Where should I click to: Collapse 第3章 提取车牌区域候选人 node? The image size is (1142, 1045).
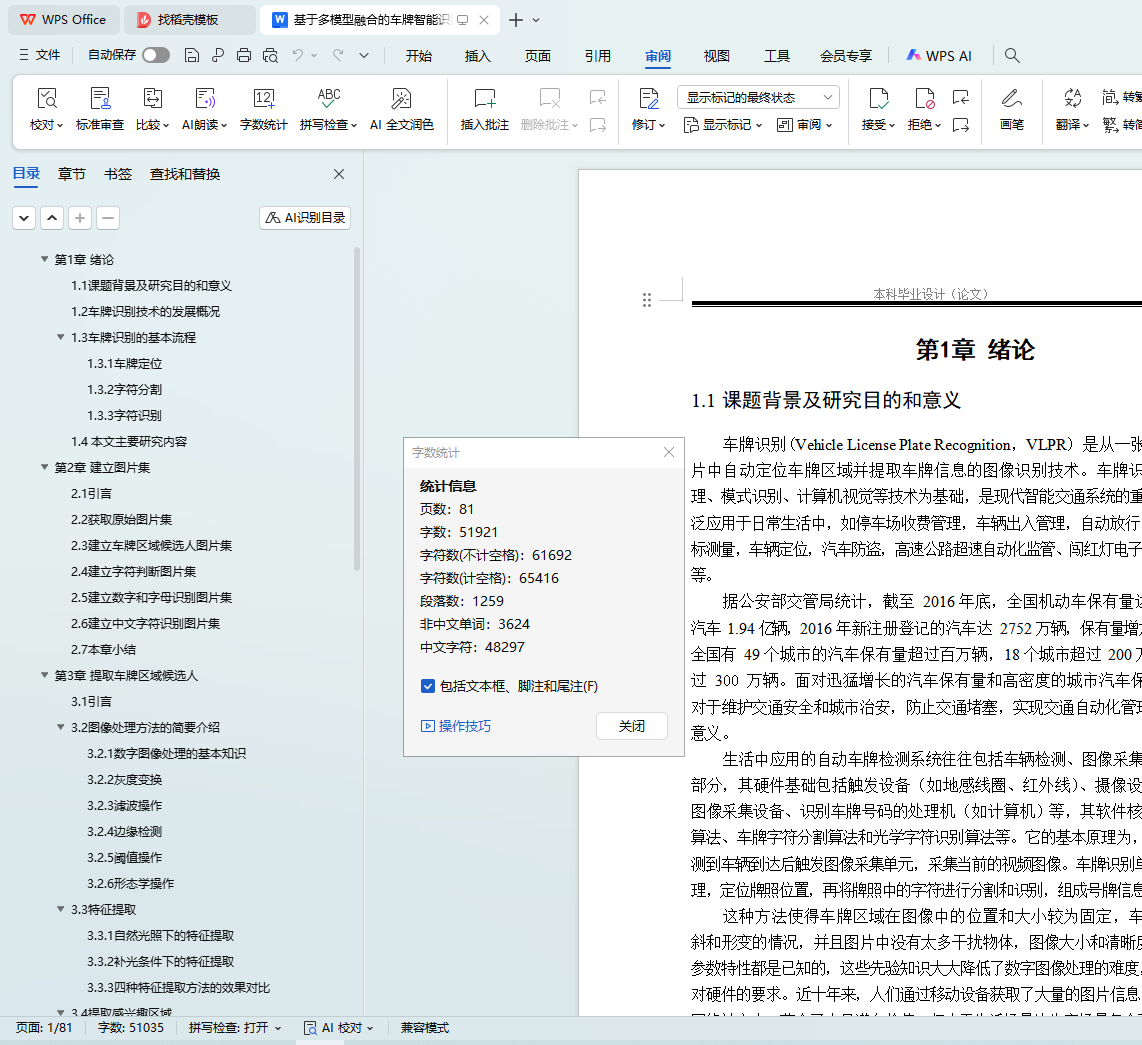44,675
